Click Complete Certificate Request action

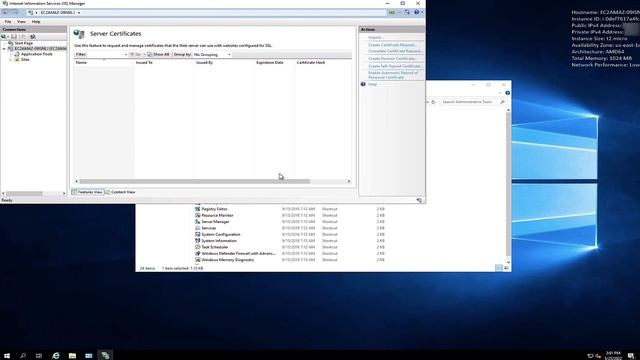[x=395, y=51]
